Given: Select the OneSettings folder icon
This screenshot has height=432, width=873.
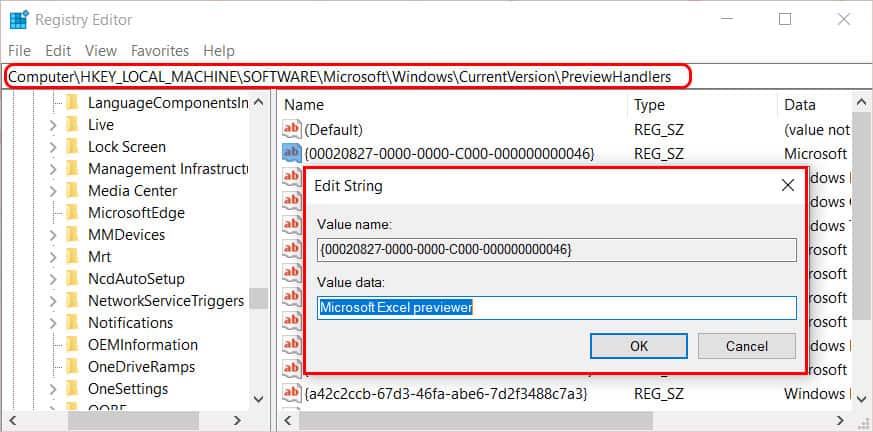Looking at the screenshot, I should point(72,388).
